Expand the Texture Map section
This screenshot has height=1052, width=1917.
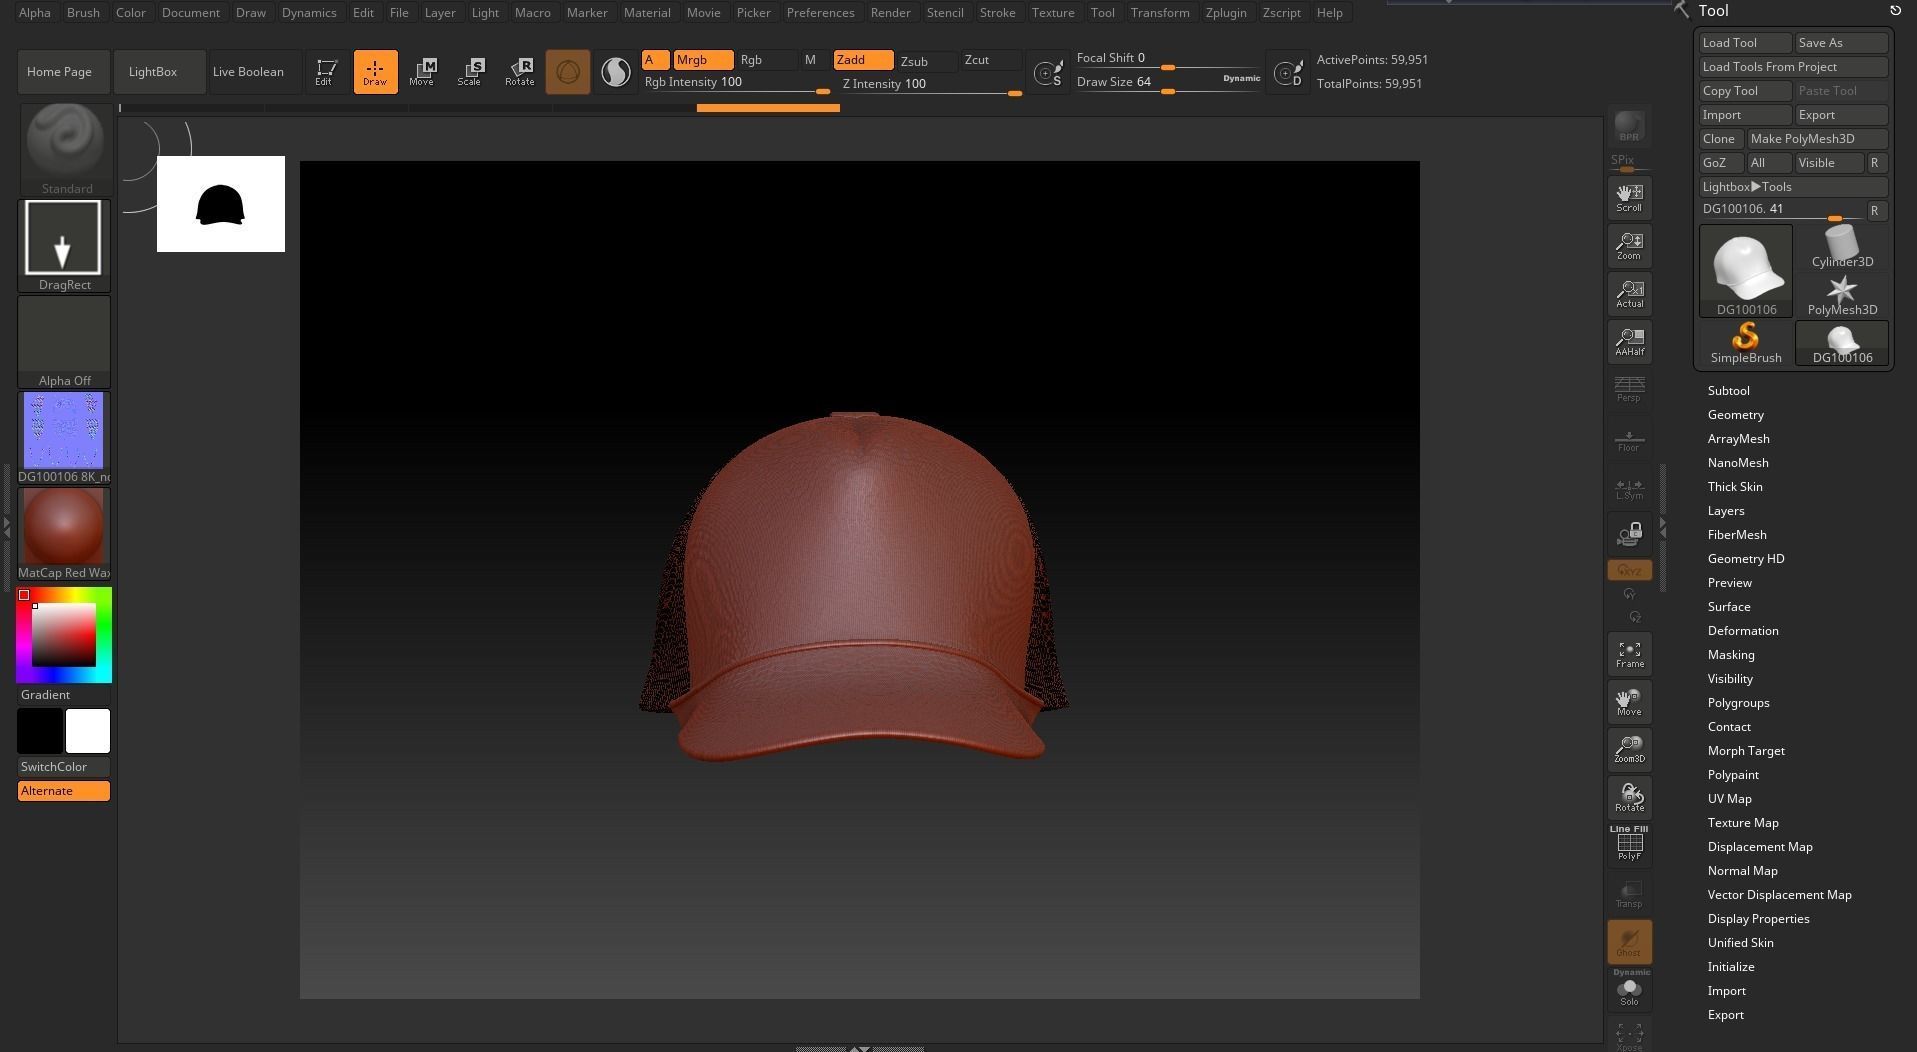[x=1743, y=823]
